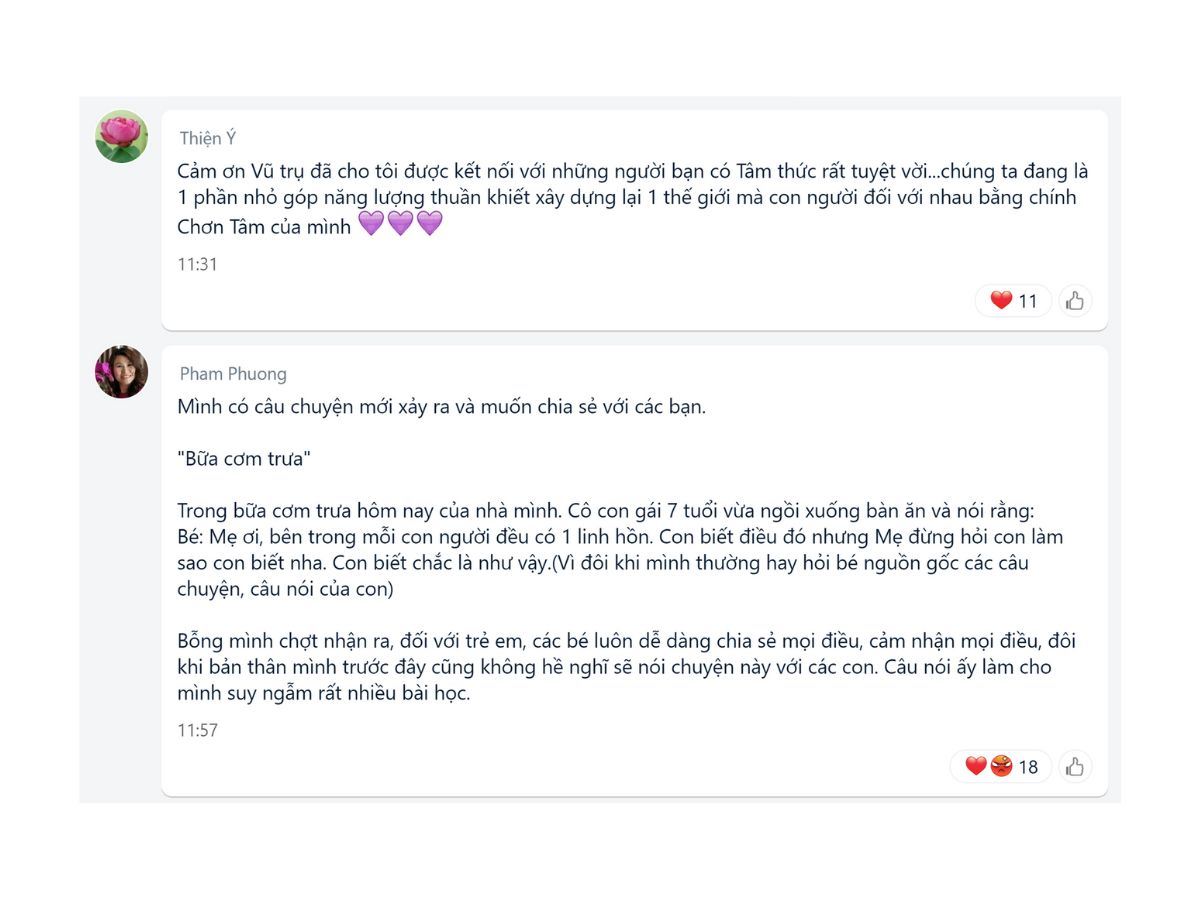
Task: Click the paragraph starting "Bỗng mình chợt nhận ra"
Action: (626, 667)
